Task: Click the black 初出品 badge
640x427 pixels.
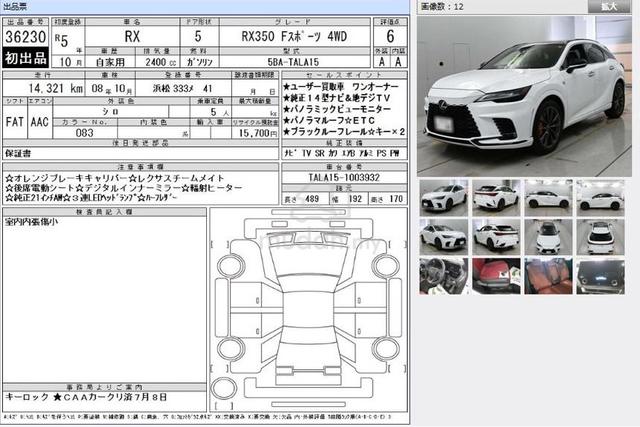Action: pyautogui.click(x=25, y=58)
